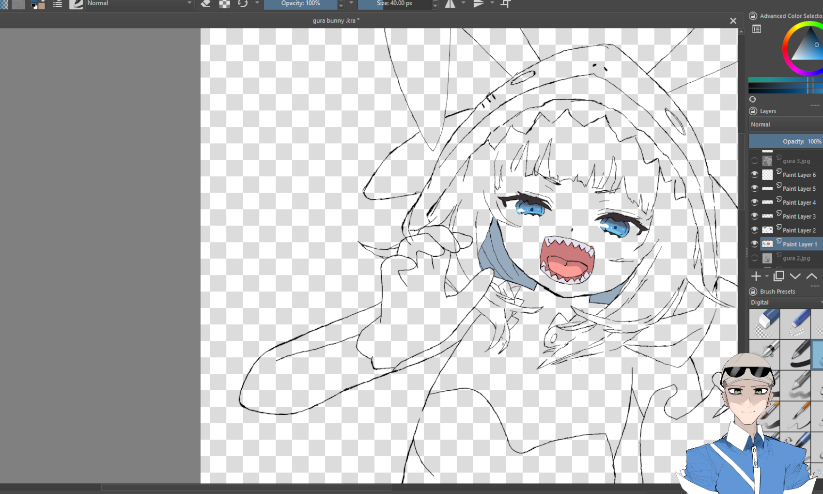Click the Brush Presets docker lock icon
The width and height of the screenshot is (823, 494).
(x=753, y=291)
